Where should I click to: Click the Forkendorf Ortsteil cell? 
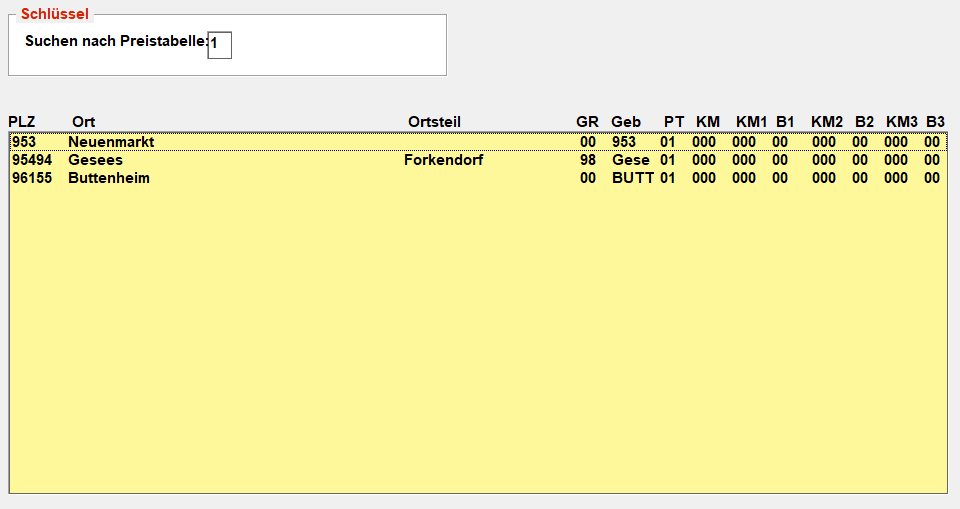443,160
